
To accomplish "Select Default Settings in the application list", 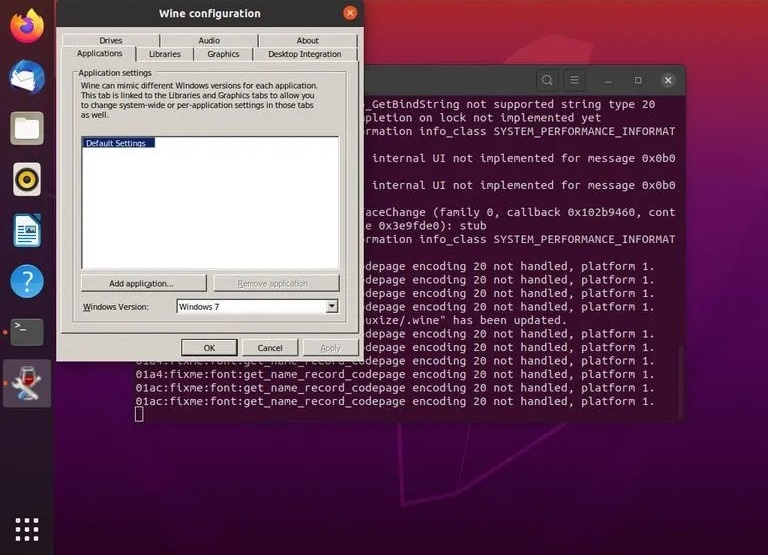I will 116,144.
